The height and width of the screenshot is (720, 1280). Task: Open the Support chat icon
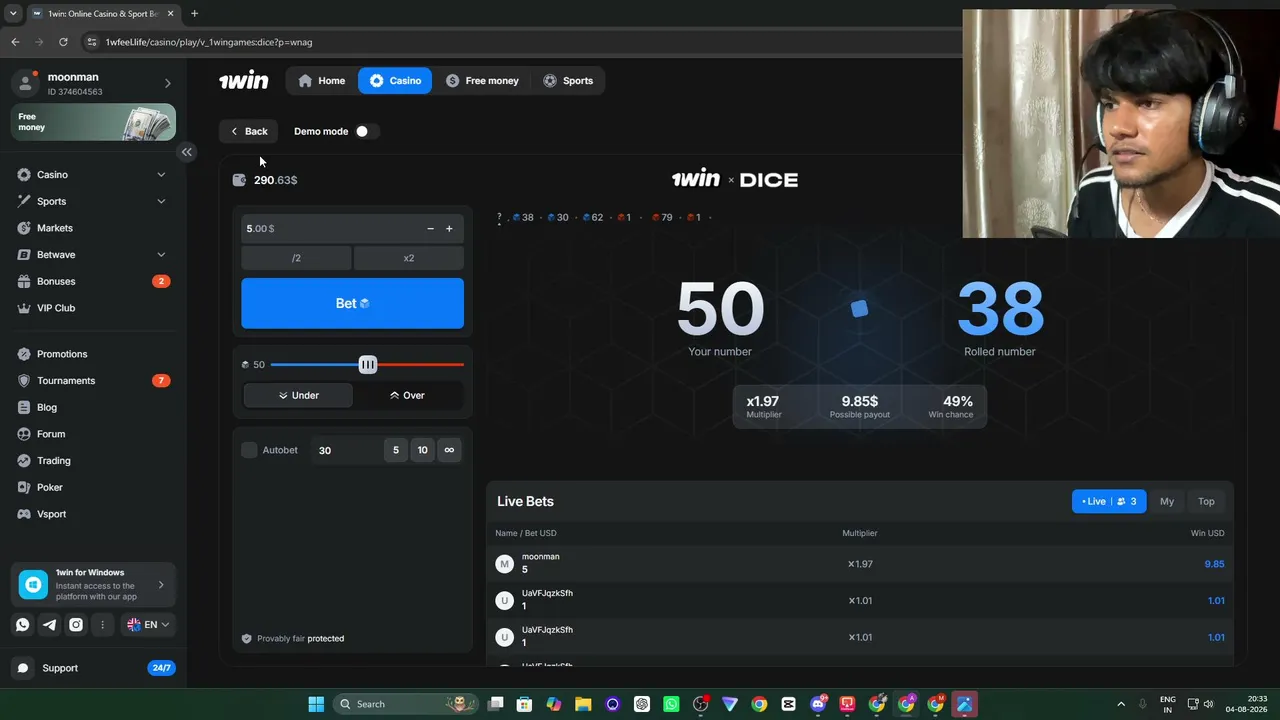click(24, 668)
